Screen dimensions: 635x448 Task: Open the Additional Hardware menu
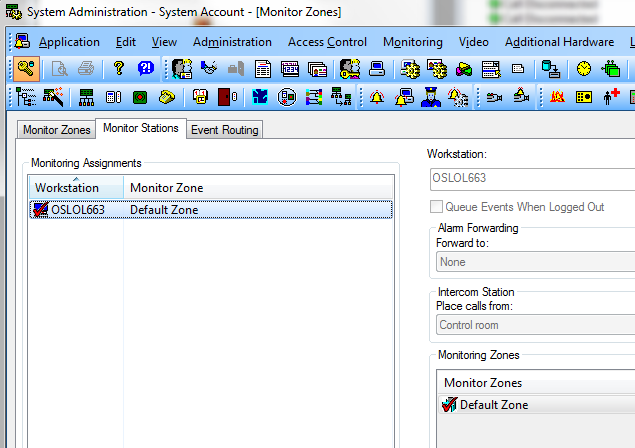(559, 42)
